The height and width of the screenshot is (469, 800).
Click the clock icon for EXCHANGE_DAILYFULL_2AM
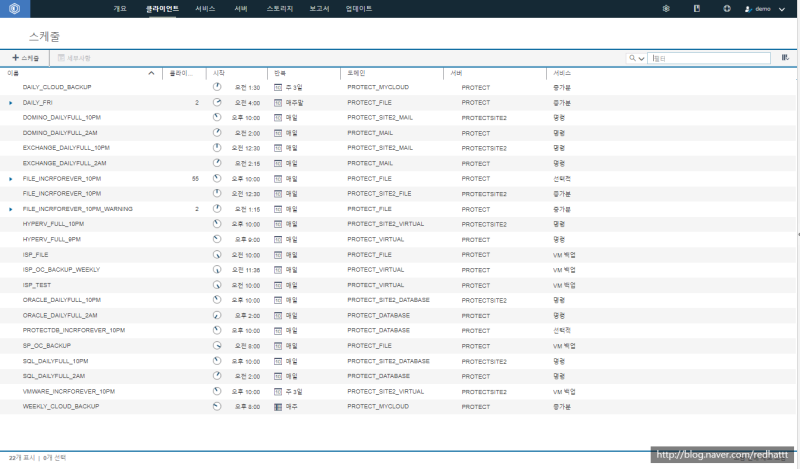click(x=217, y=163)
